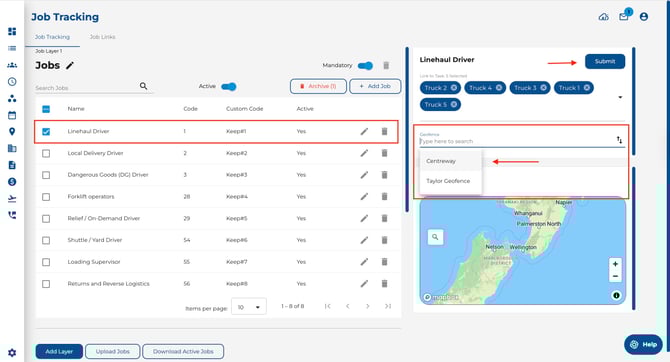
Task: Check the Forklift operators checkbox
Action: (46, 197)
